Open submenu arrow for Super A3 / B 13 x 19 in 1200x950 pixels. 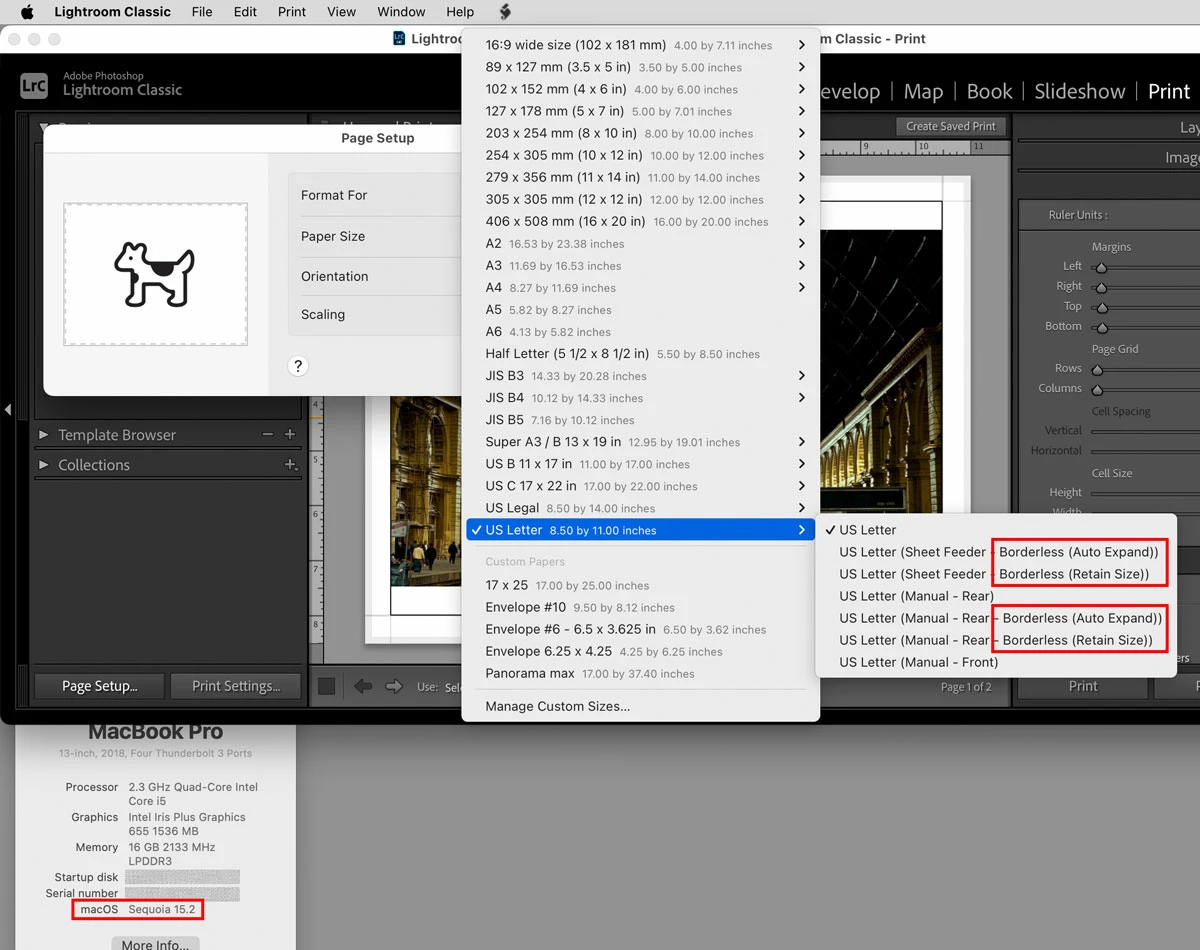coord(802,441)
